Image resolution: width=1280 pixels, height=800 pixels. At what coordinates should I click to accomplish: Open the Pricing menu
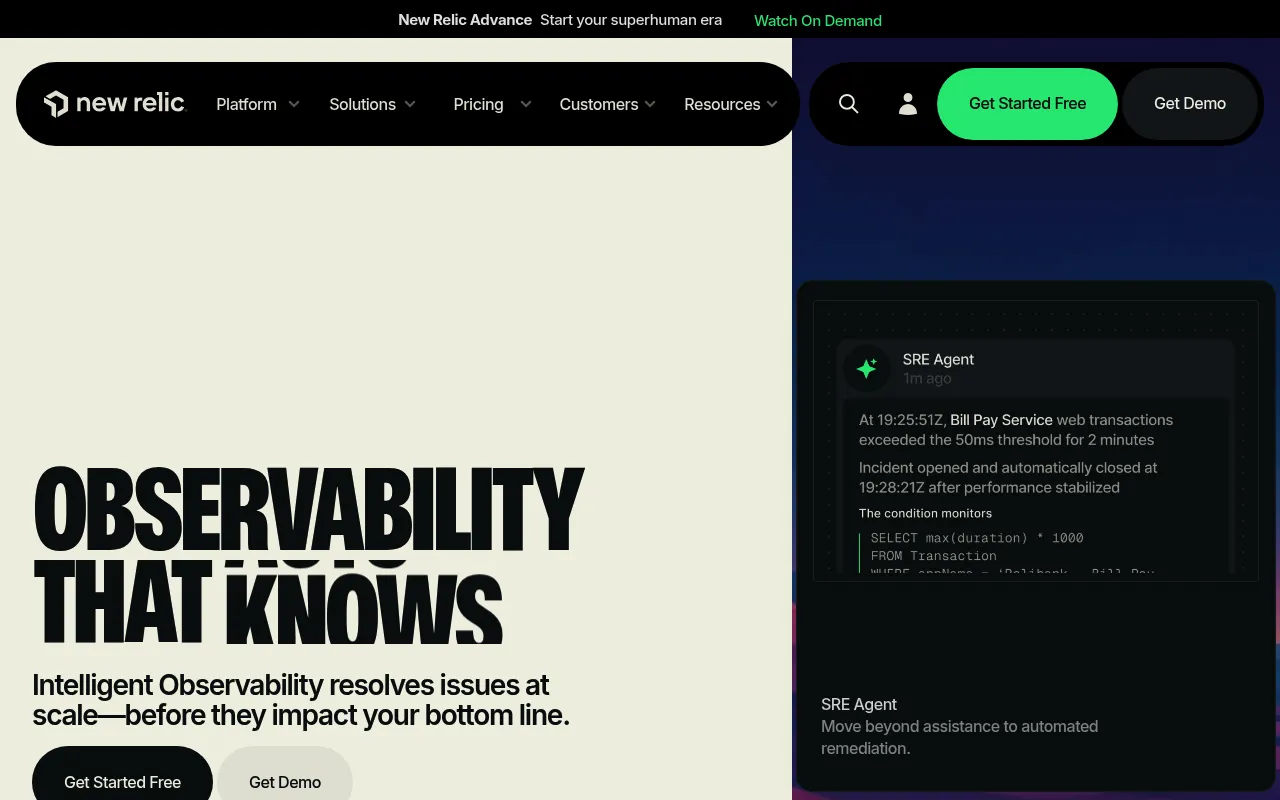coord(478,104)
